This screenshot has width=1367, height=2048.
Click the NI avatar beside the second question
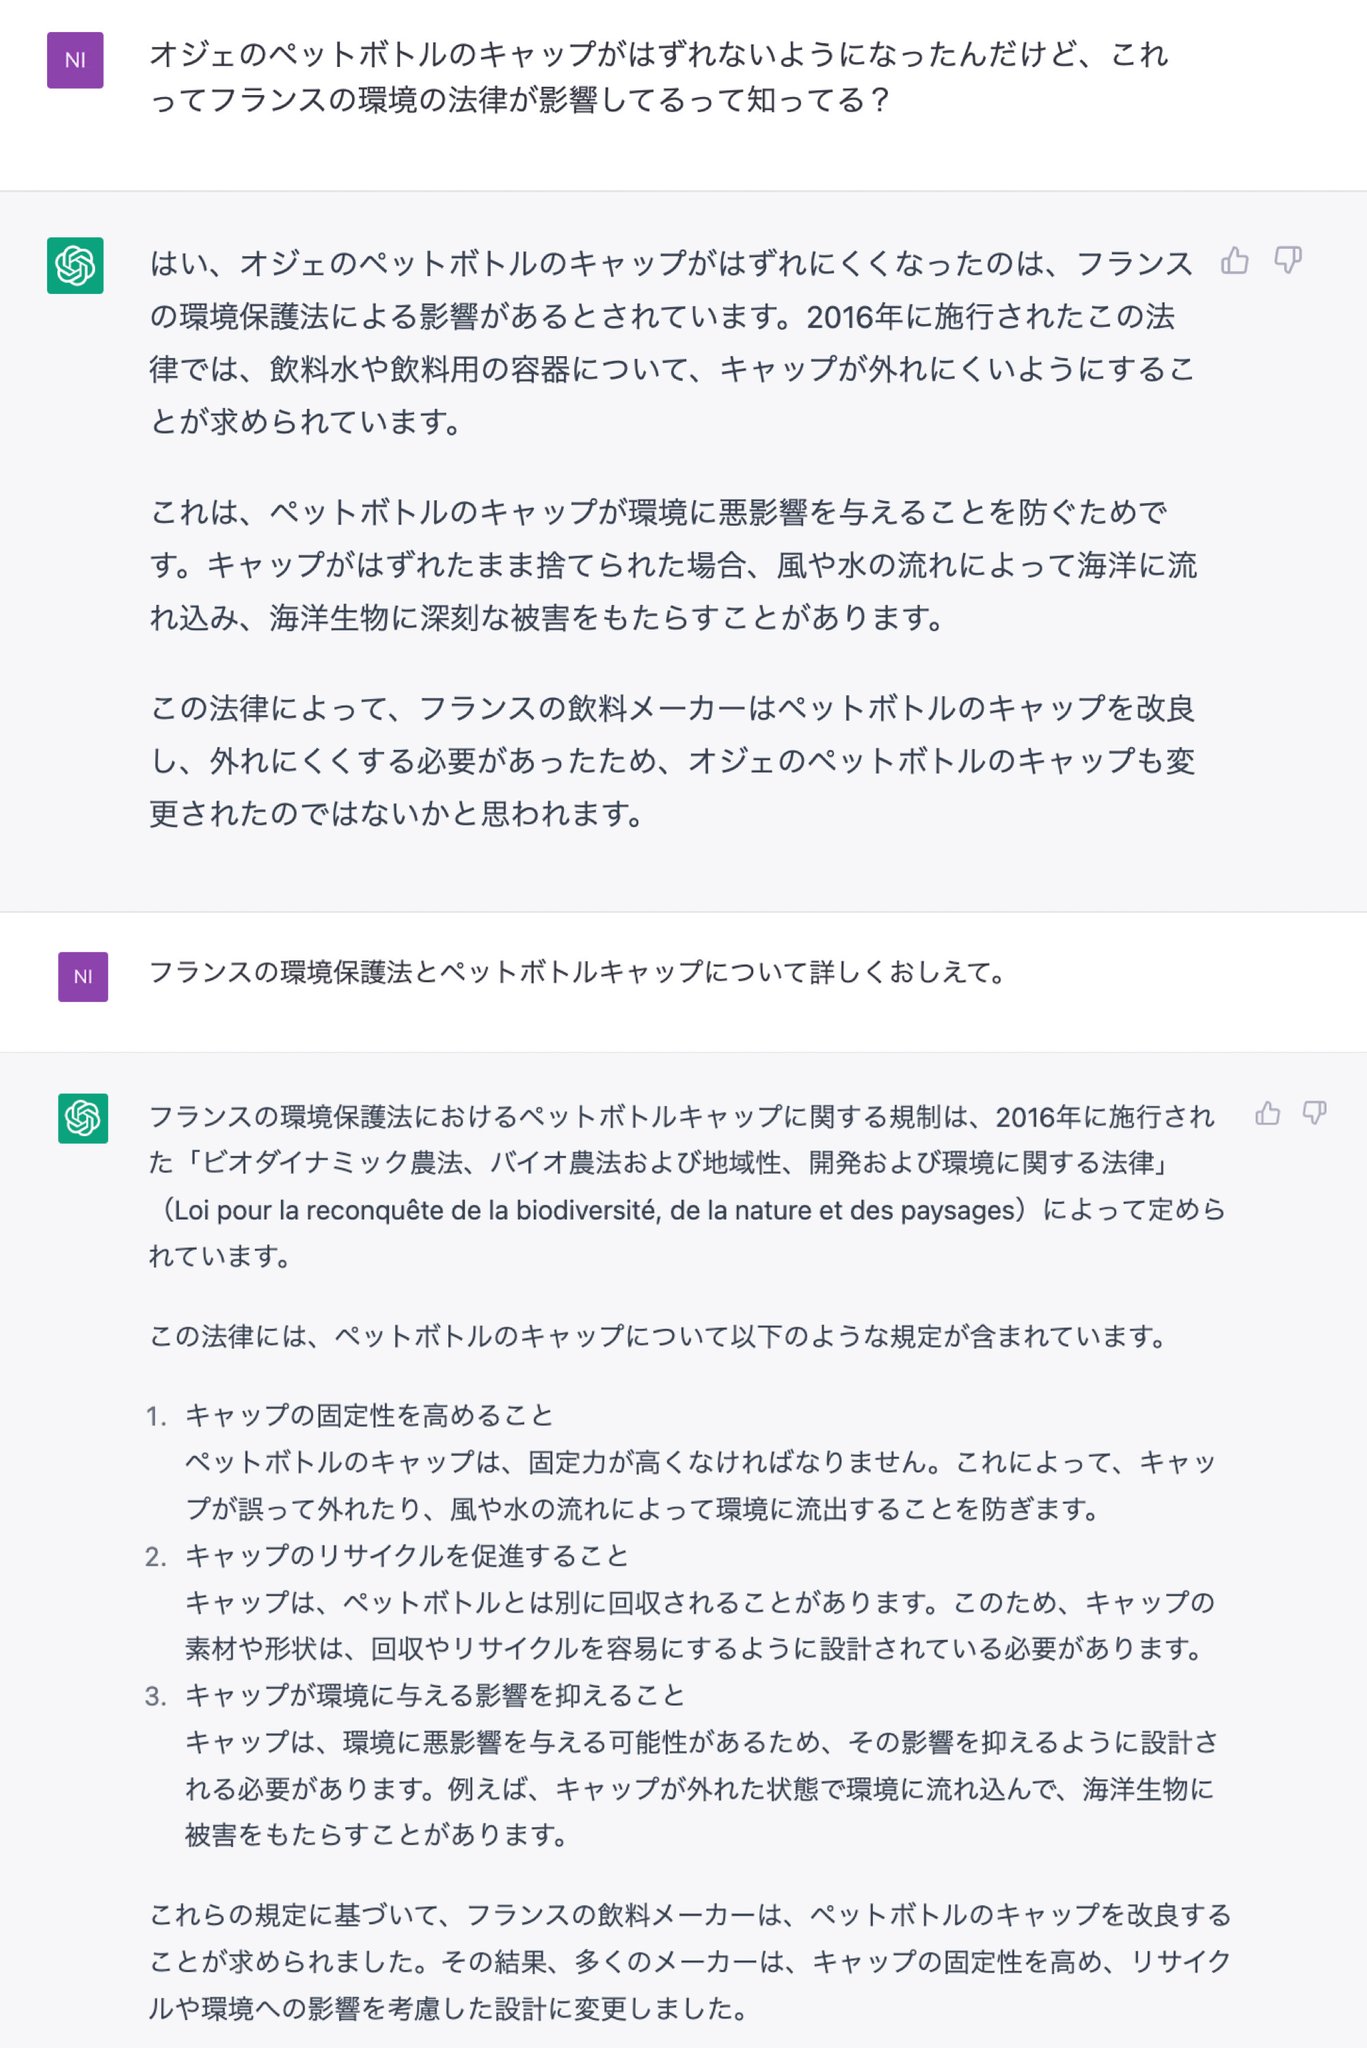83,977
